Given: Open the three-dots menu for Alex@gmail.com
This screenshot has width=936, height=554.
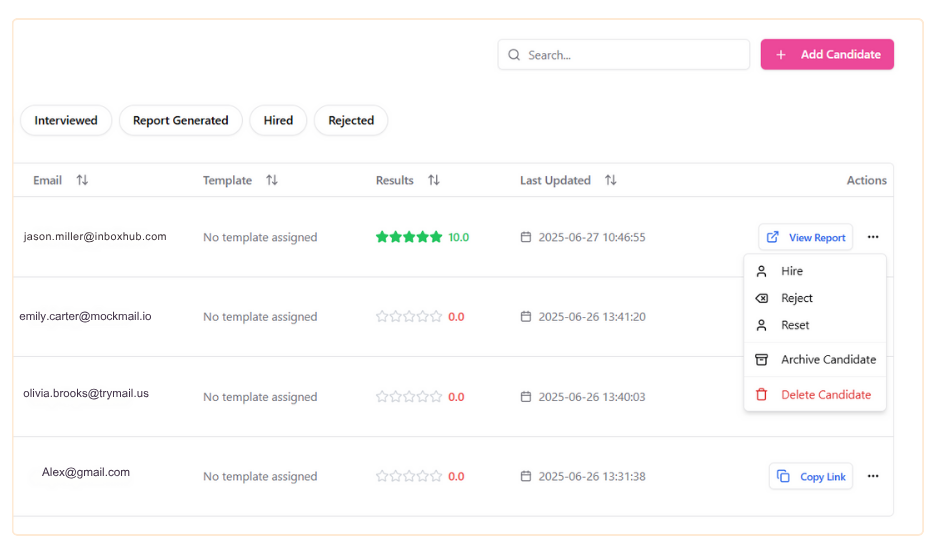Looking at the screenshot, I should [873, 476].
